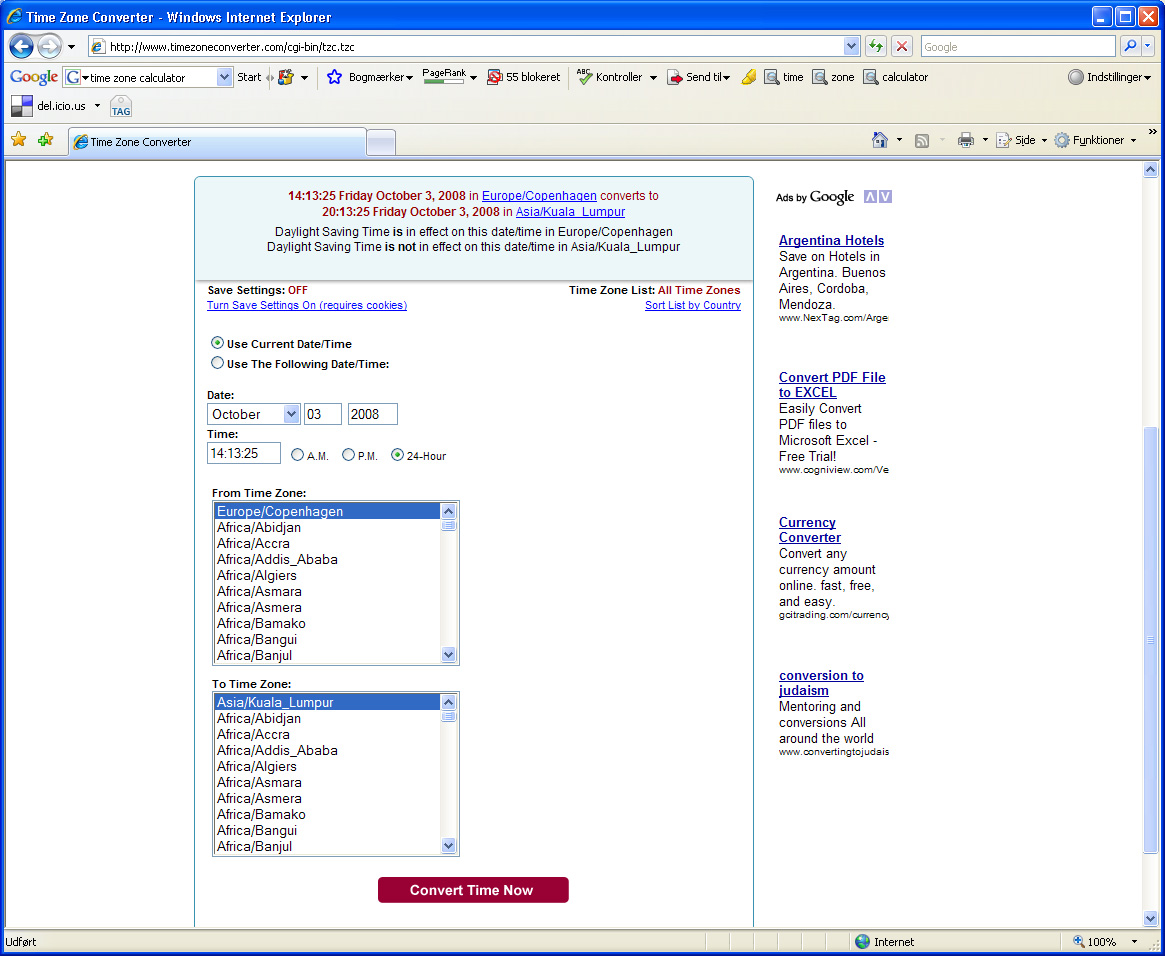
Task: Expand the search provider dropdown arrow
Action: (x=1148, y=46)
